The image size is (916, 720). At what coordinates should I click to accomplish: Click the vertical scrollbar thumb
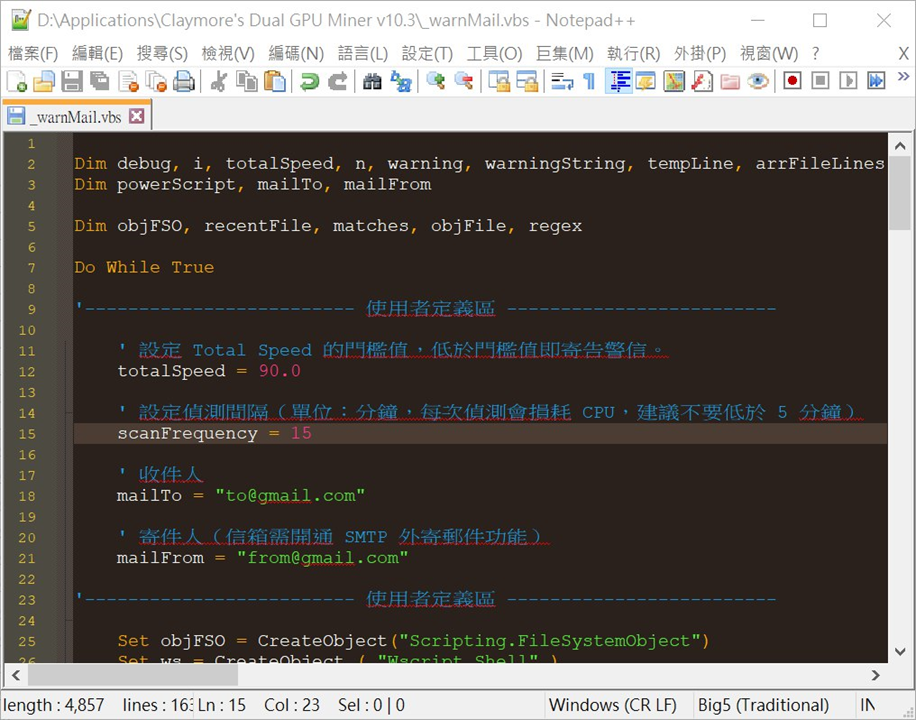(900, 194)
